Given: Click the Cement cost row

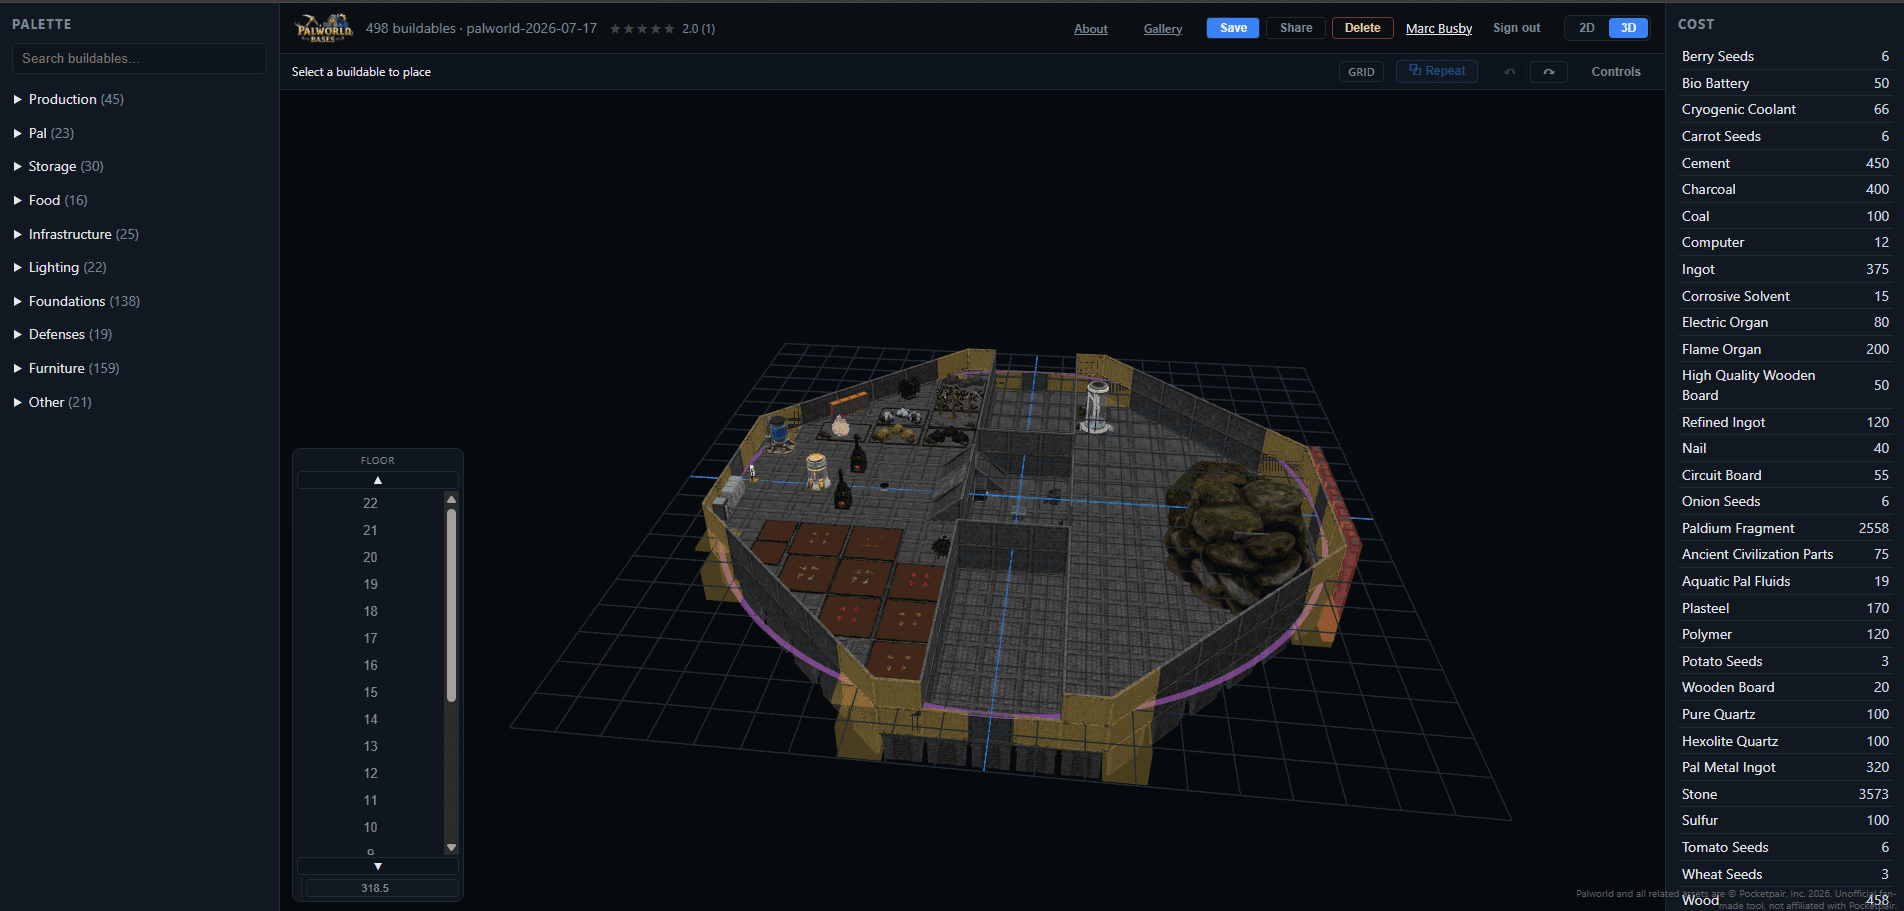Looking at the screenshot, I should (1785, 163).
